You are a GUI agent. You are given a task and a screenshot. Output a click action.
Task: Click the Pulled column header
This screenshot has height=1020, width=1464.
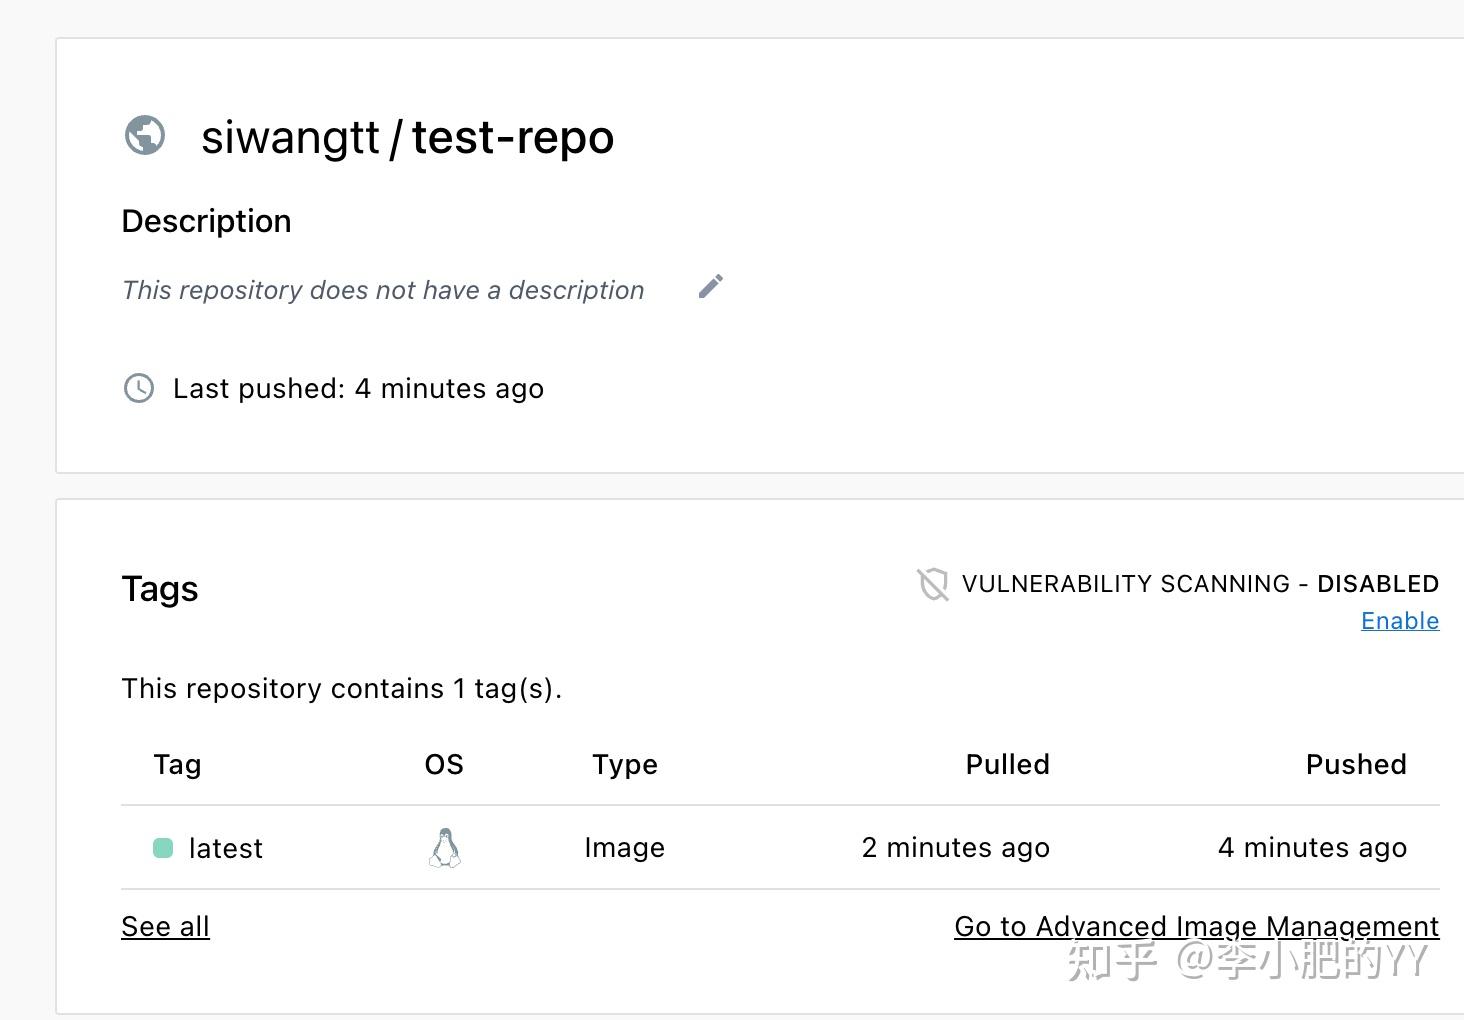(x=1008, y=765)
